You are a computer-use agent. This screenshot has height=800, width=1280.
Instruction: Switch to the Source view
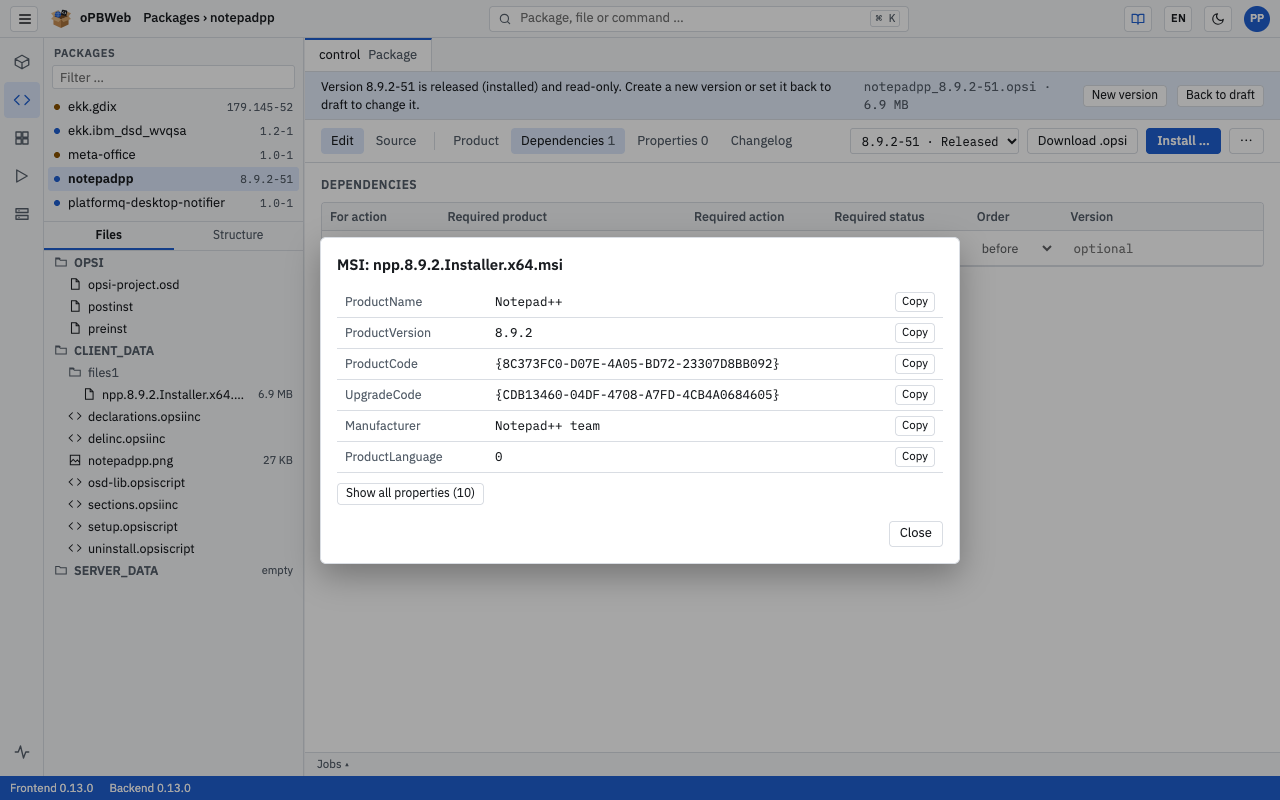click(396, 141)
